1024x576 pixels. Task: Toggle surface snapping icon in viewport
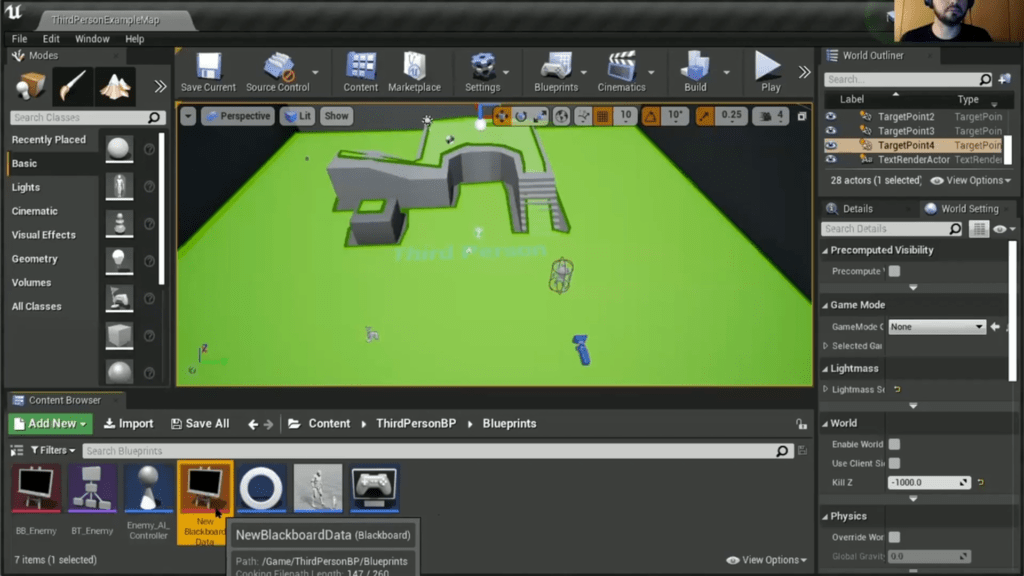tap(583, 116)
